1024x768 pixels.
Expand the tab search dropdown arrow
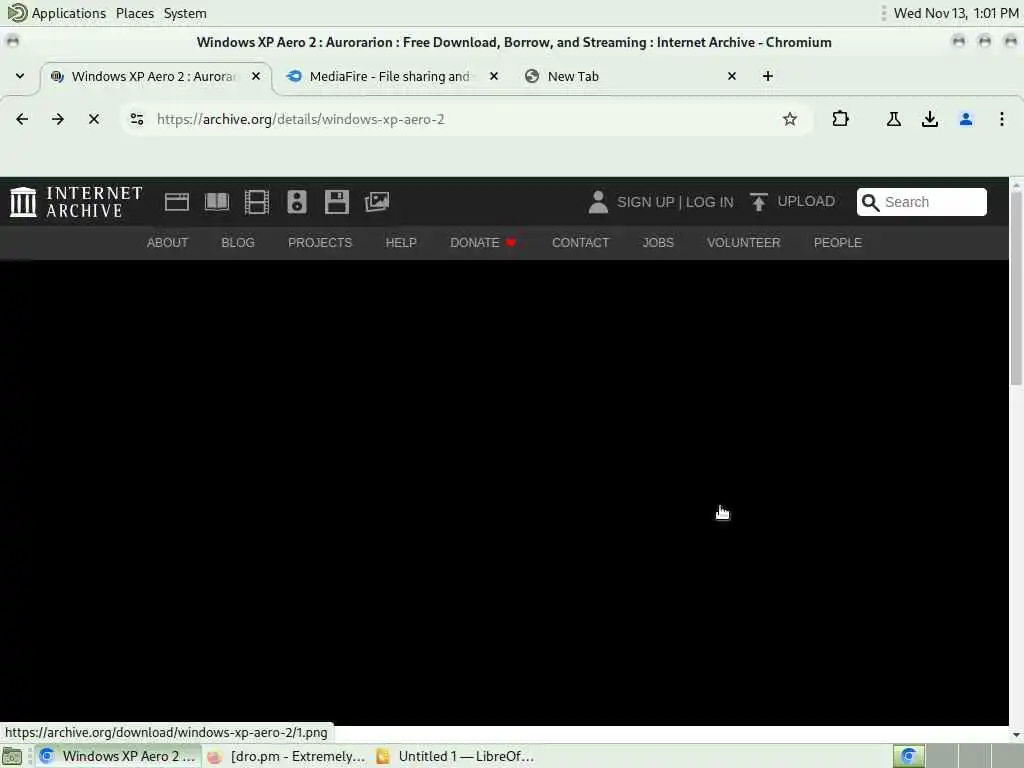(20, 76)
